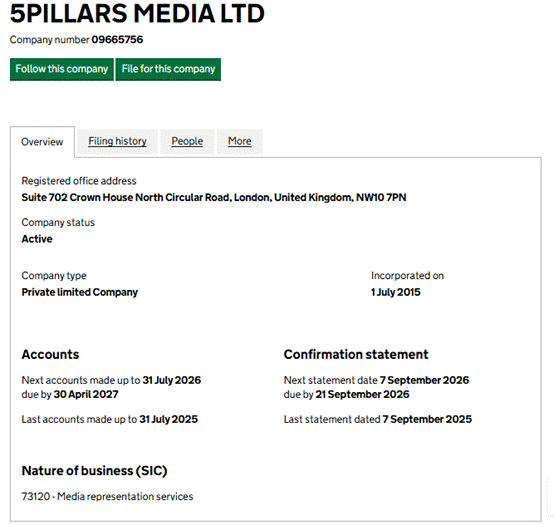Click the Private limited Company type
The image size is (554, 525).
click(79, 292)
